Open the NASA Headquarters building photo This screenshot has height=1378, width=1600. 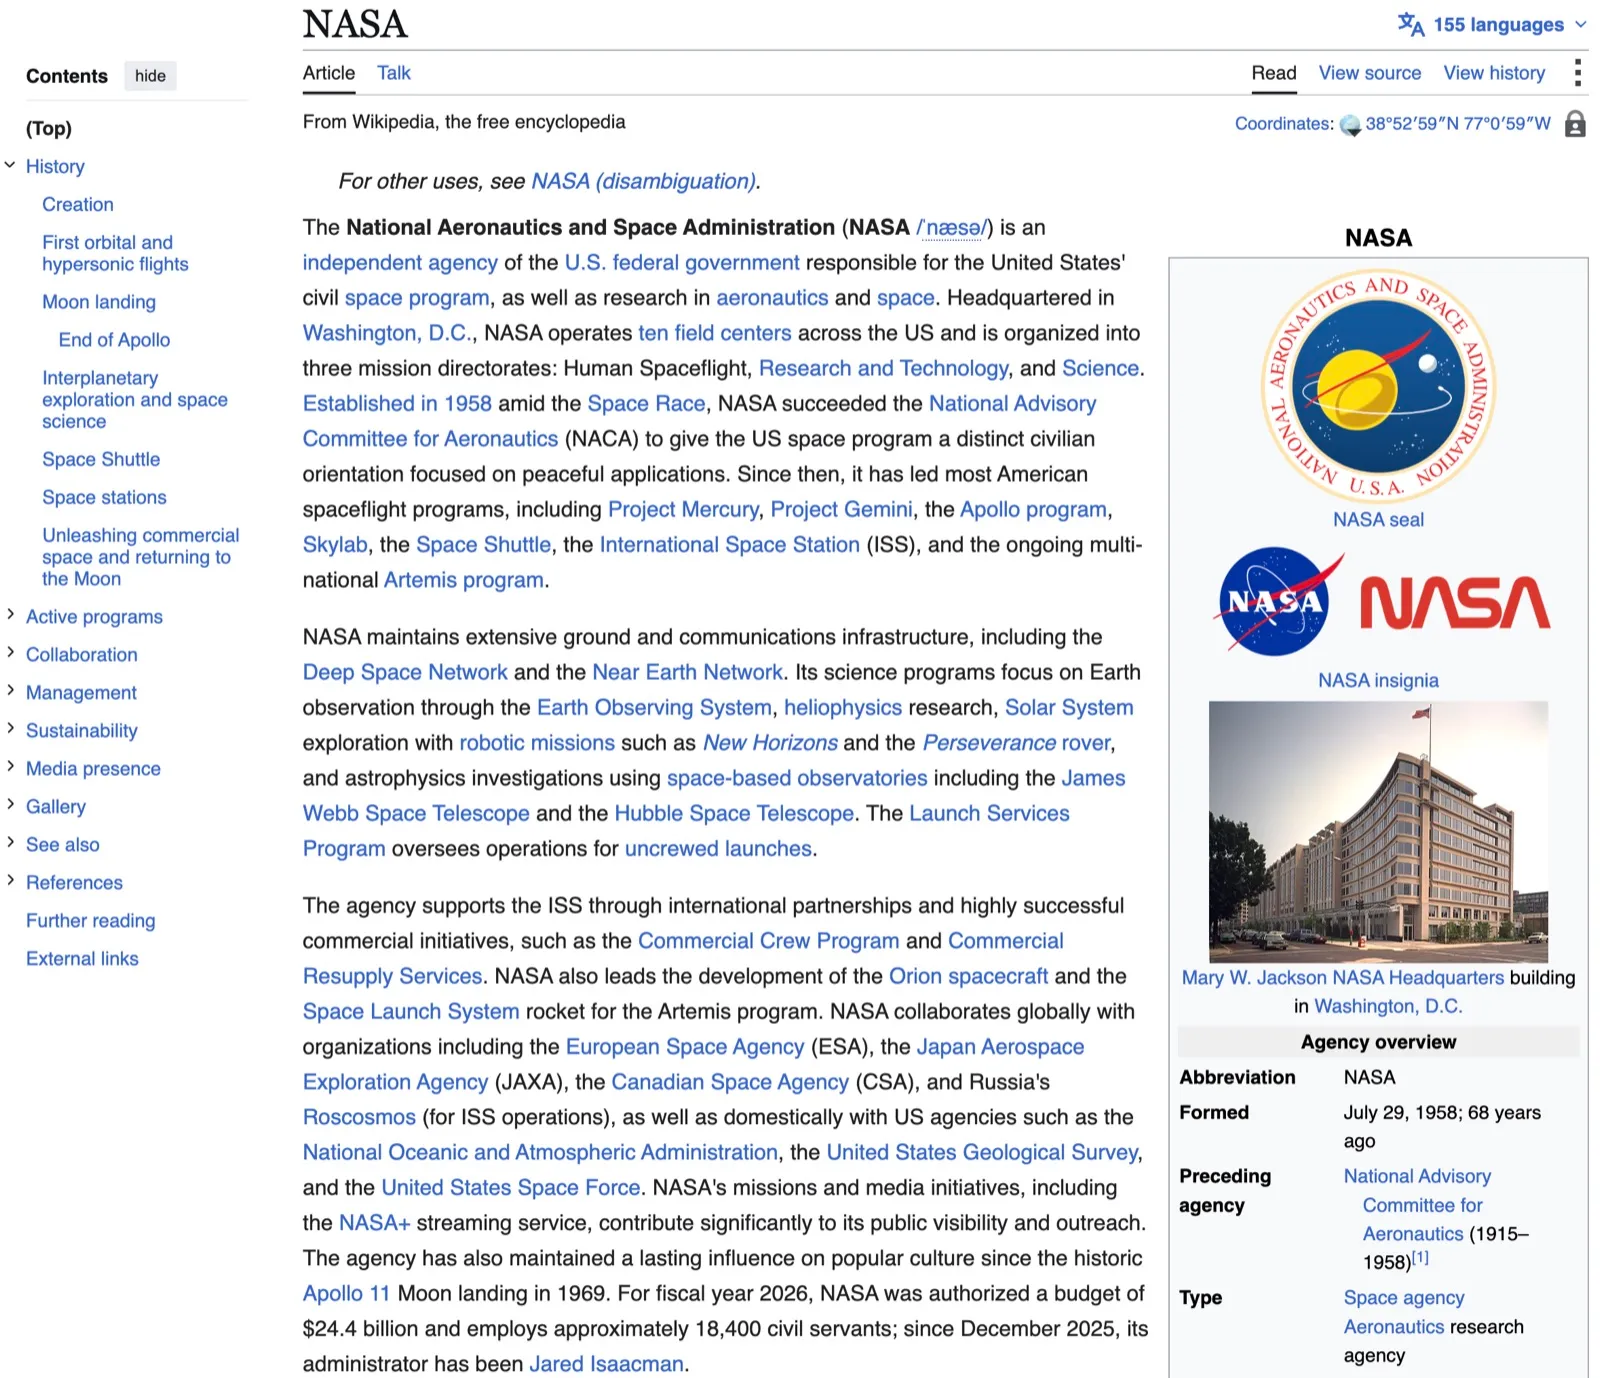tap(1378, 831)
